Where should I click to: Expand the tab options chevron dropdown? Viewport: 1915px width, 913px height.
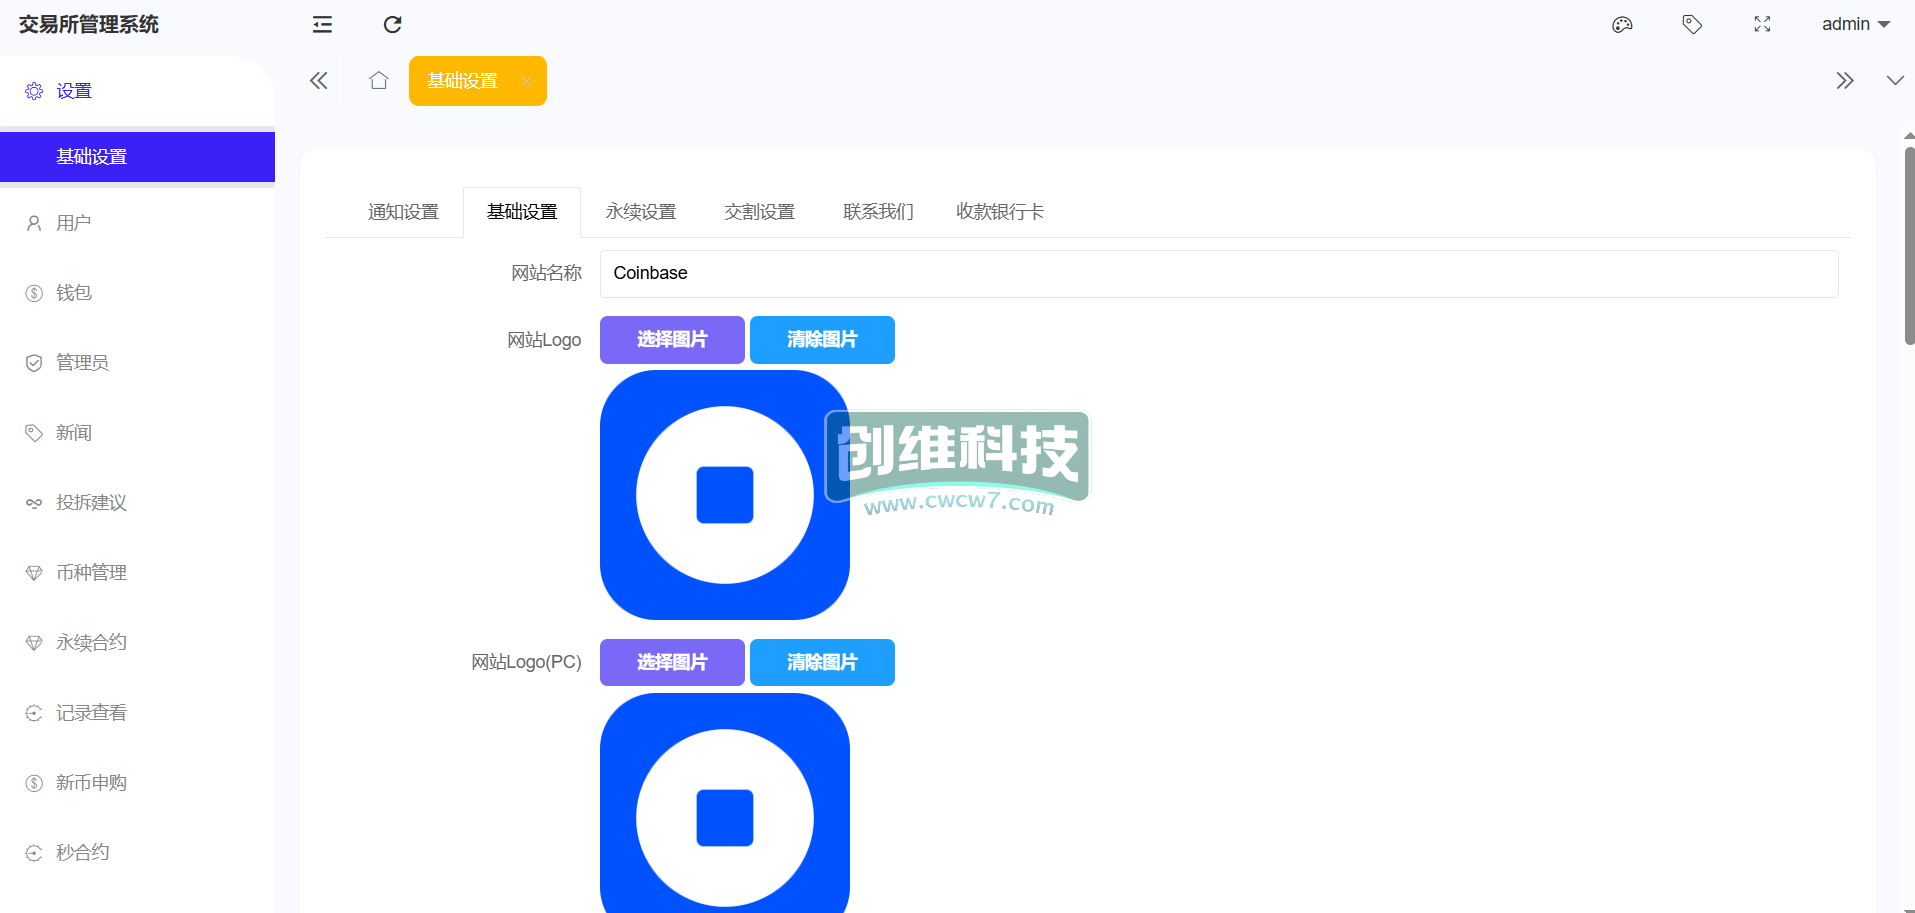pyautogui.click(x=1894, y=81)
